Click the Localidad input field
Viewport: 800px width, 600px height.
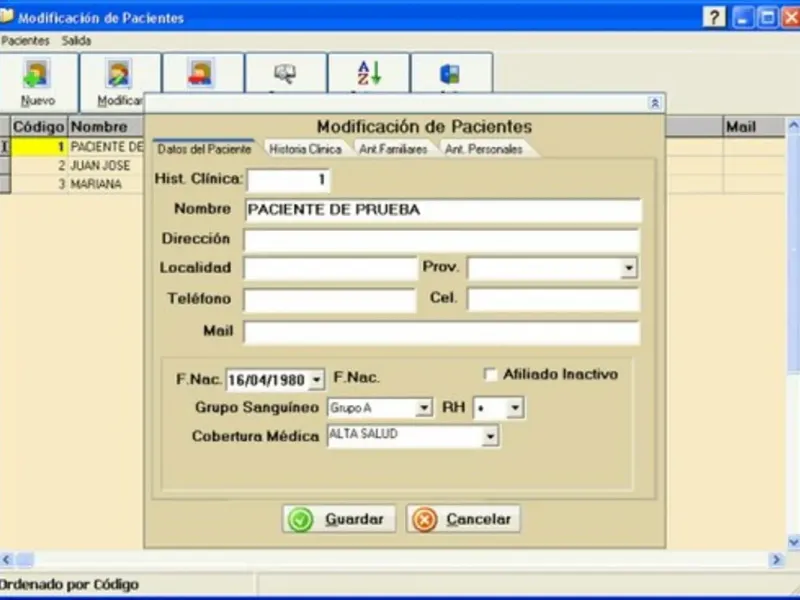pos(331,268)
